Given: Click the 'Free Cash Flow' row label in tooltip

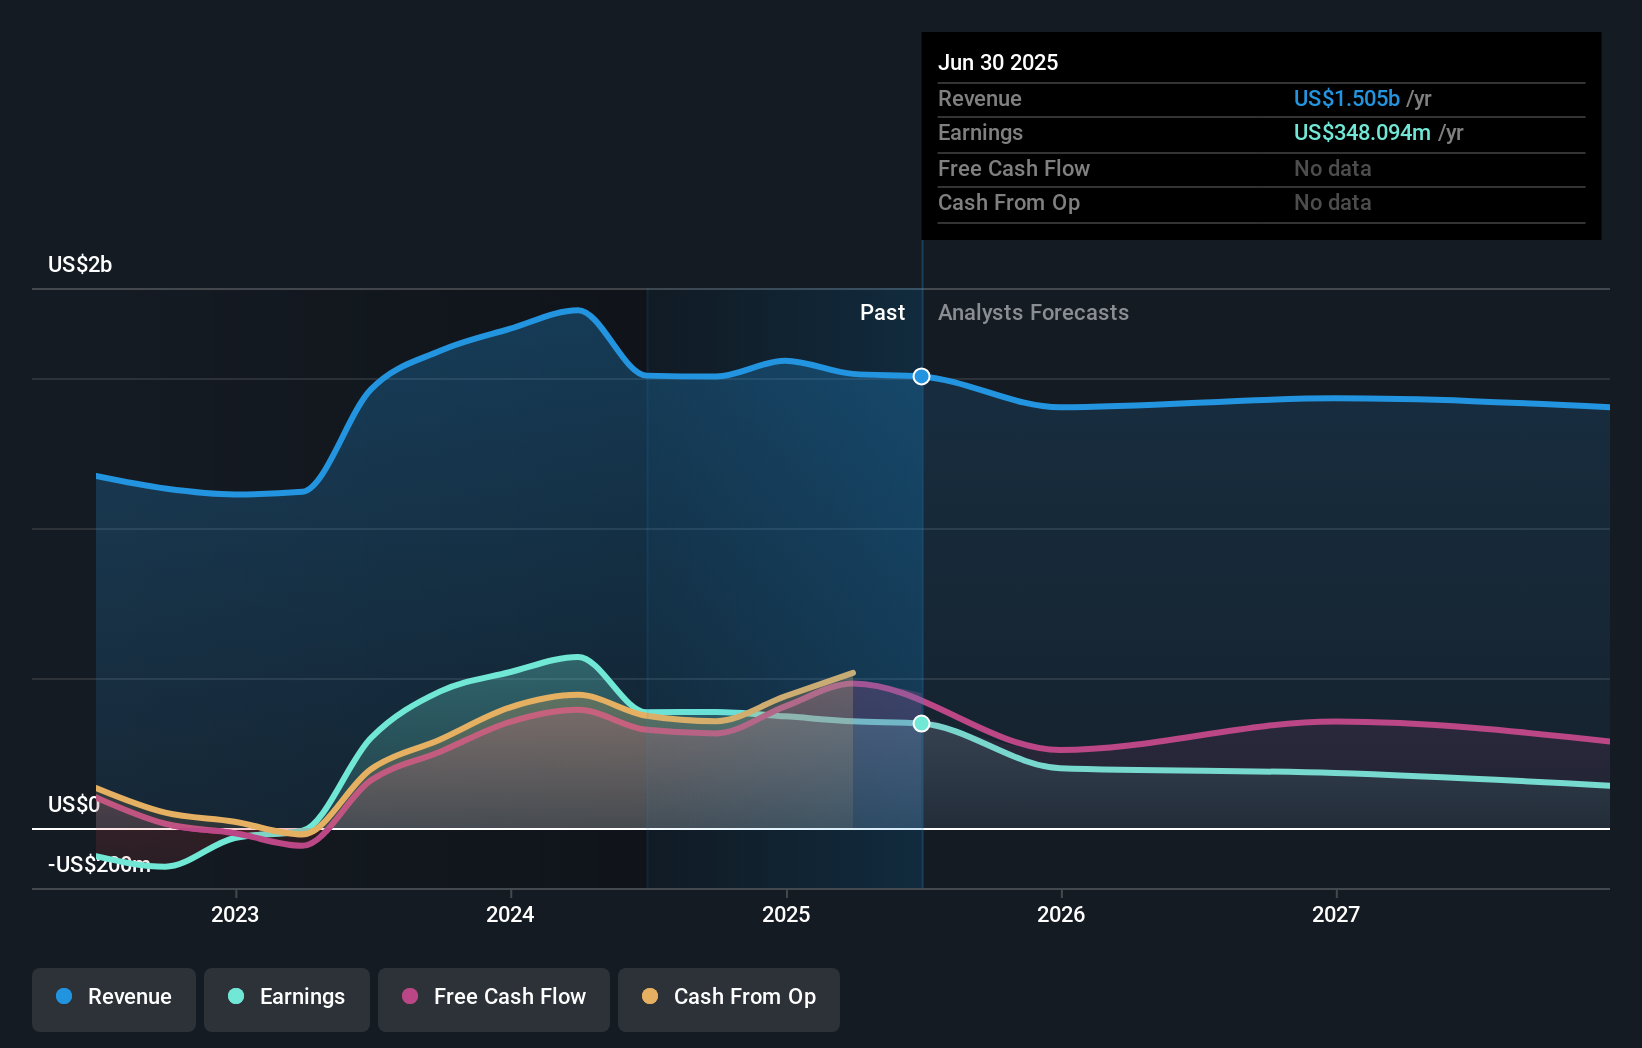Looking at the screenshot, I should [1014, 168].
